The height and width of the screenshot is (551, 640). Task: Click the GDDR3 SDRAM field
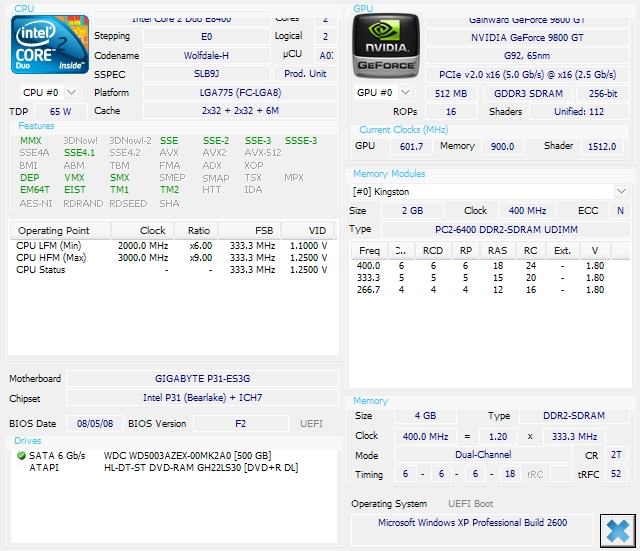pos(528,93)
